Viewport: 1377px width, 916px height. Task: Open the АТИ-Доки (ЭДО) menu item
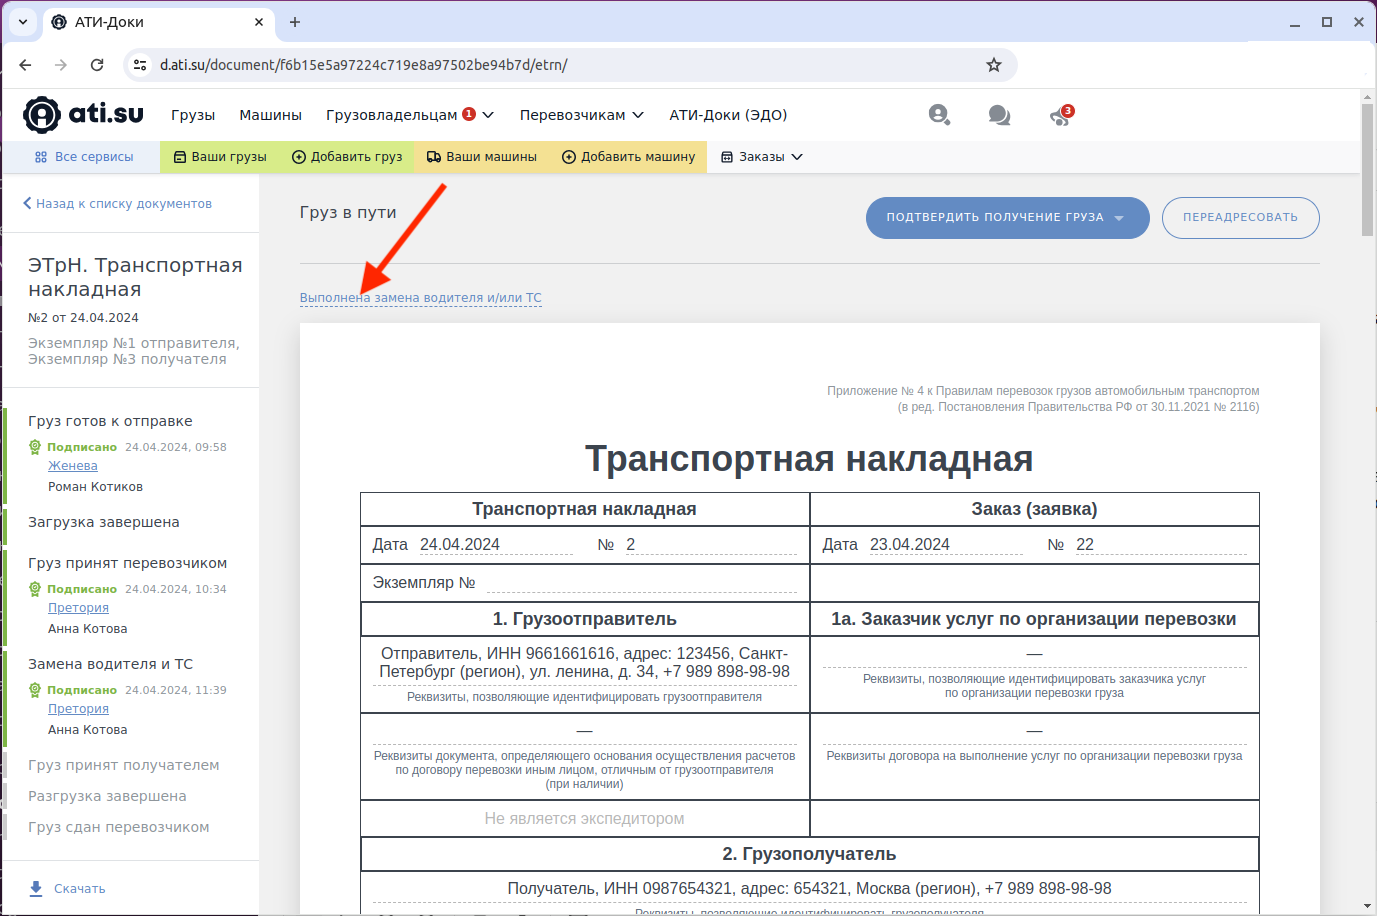point(728,115)
